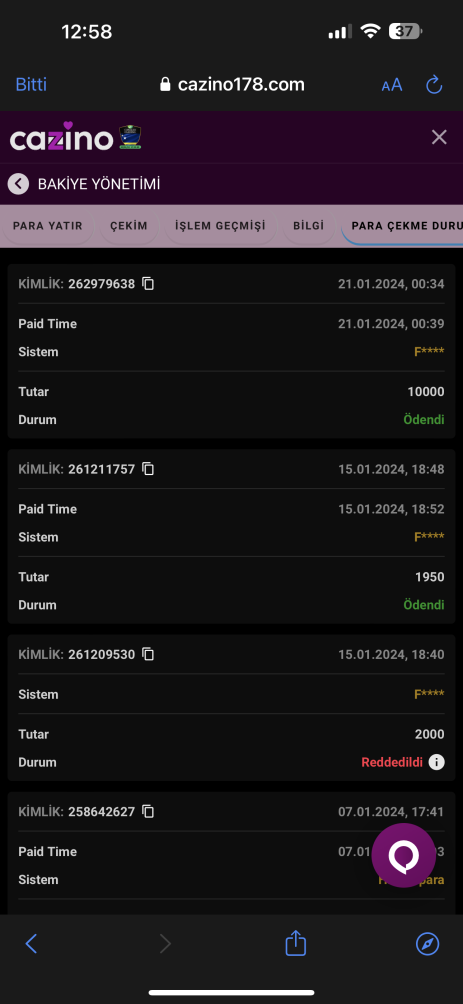Tap Bitti to close browser view
The image size is (463, 1004).
[x=31, y=85]
